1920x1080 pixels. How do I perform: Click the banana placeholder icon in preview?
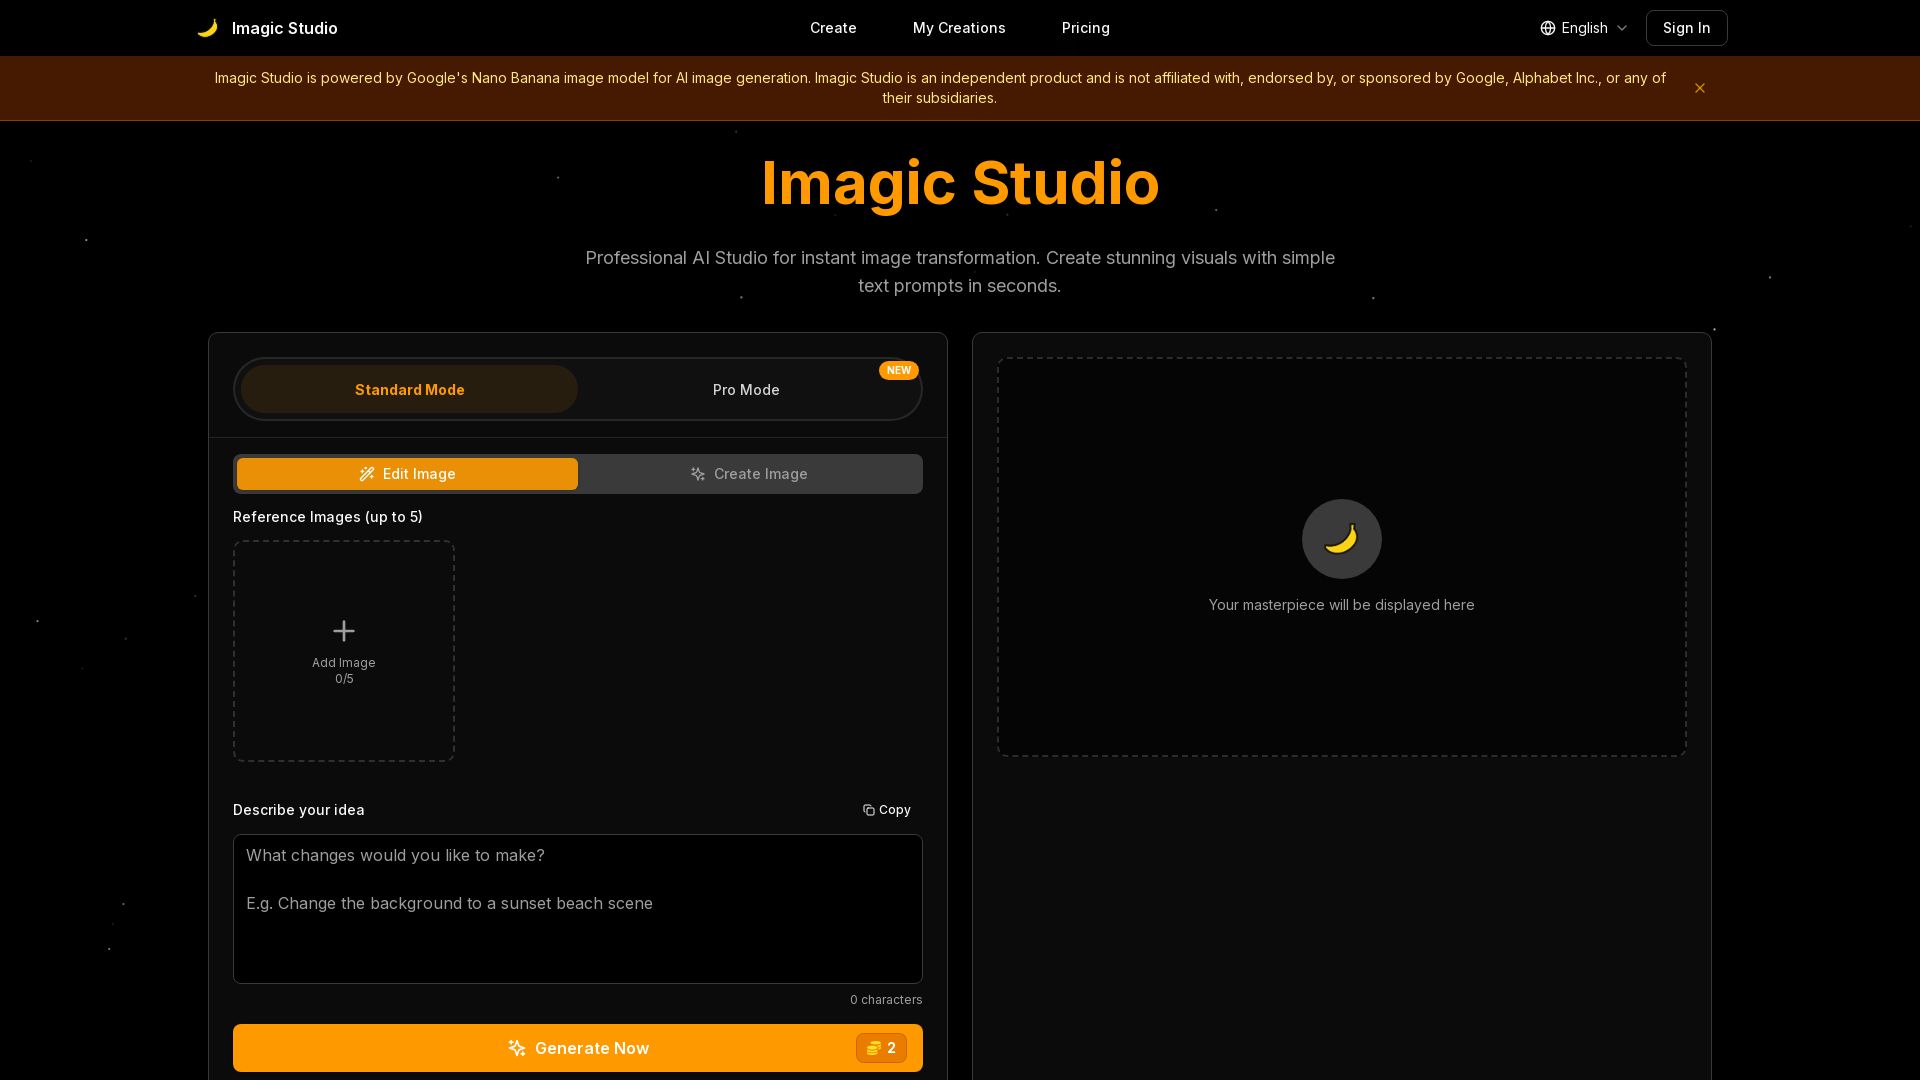1341,539
